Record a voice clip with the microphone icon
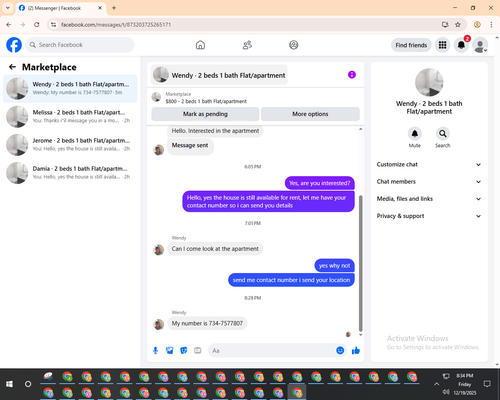The image size is (500, 400). tap(155, 350)
